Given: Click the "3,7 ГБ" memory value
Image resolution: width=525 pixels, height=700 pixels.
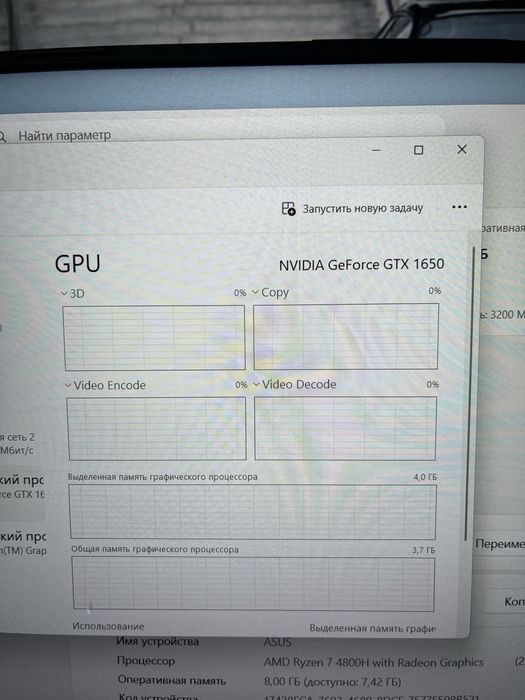Looking at the screenshot, I should 424,550.
